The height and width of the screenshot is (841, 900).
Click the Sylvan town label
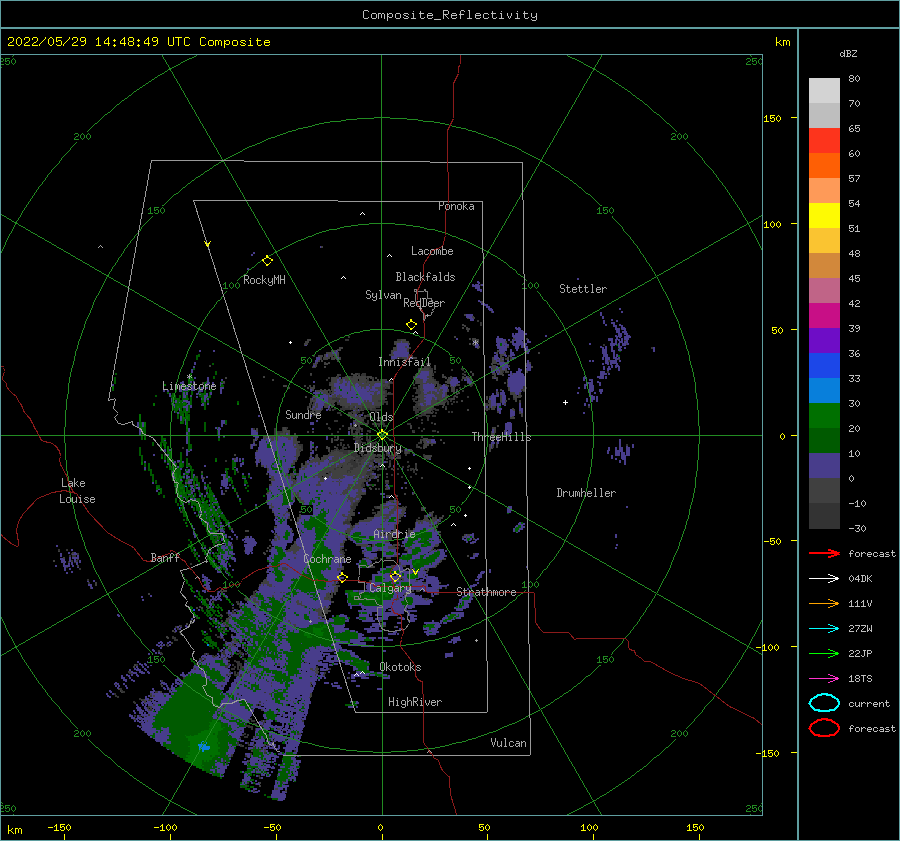[383, 295]
